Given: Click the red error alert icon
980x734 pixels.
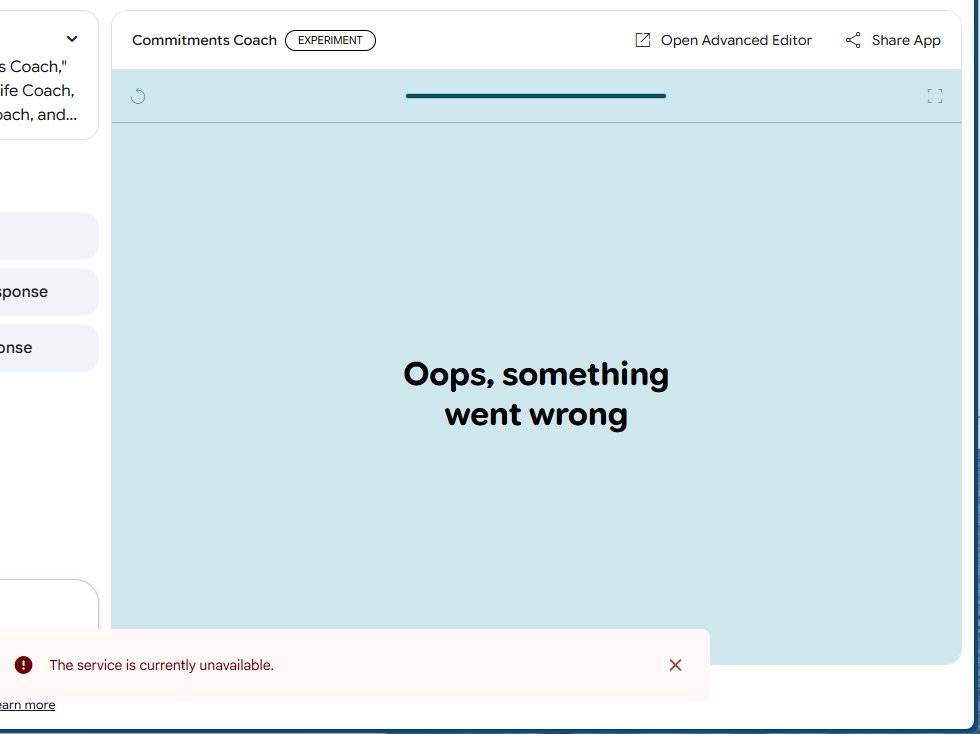Looking at the screenshot, I should pyautogui.click(x=23, y=665).
